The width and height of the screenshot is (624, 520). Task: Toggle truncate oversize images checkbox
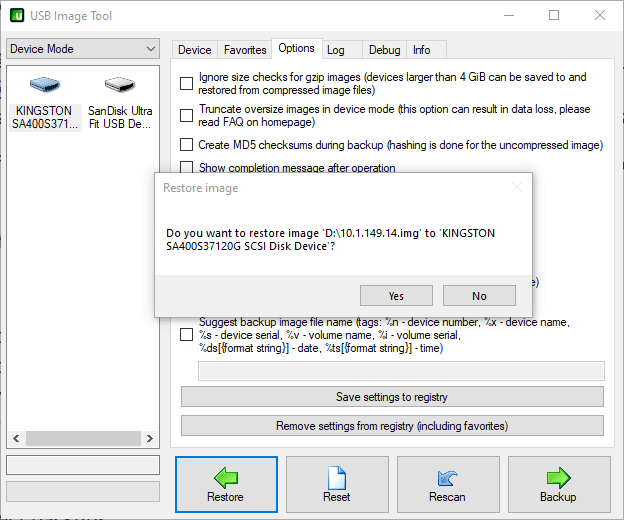coord(186,115)
